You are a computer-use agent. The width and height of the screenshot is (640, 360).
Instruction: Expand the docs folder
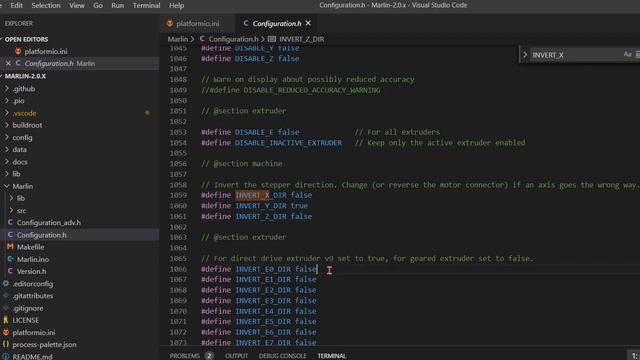(x=20, y=162)
